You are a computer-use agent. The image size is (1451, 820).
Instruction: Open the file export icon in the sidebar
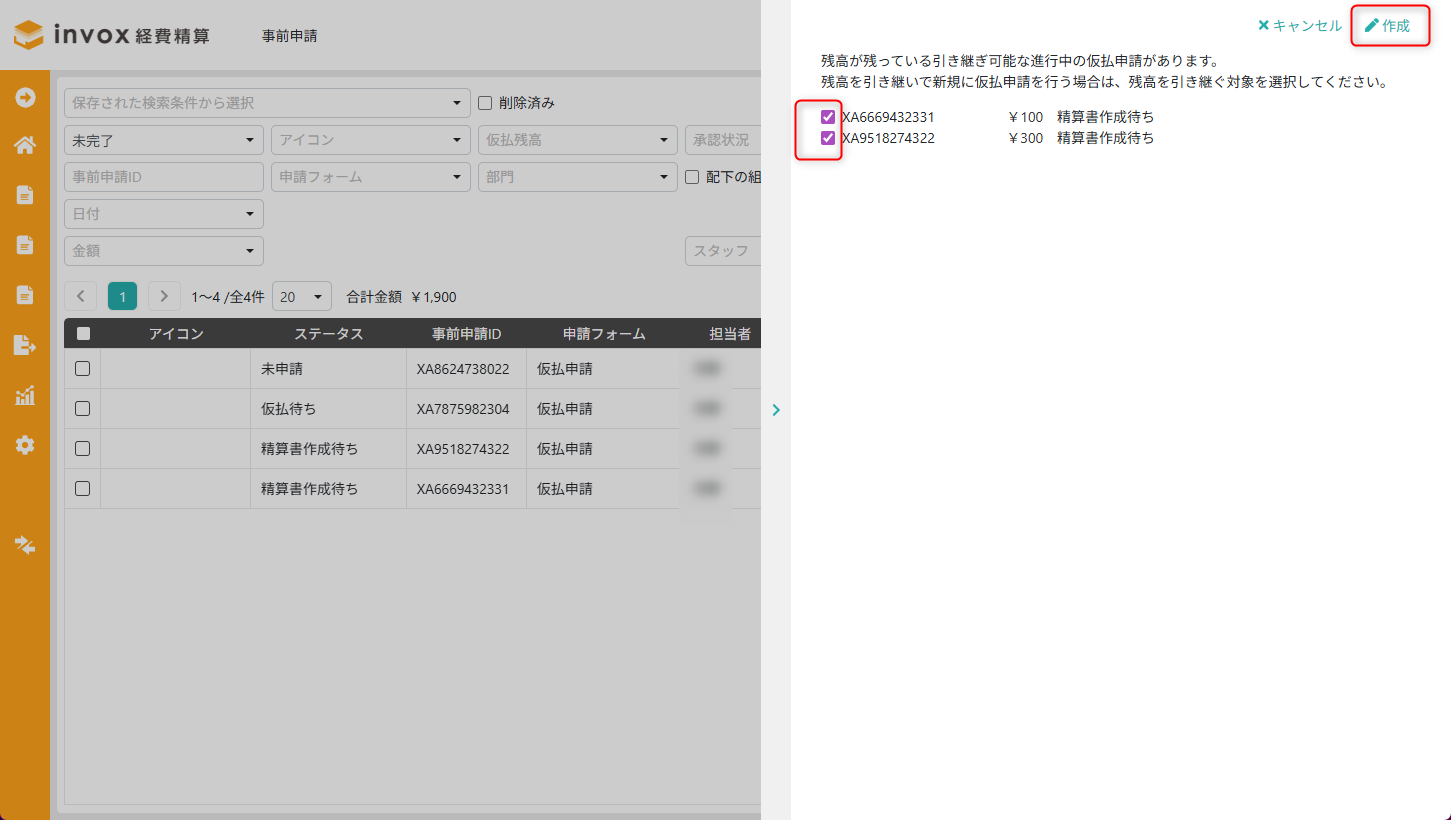[x=25, y=345]
